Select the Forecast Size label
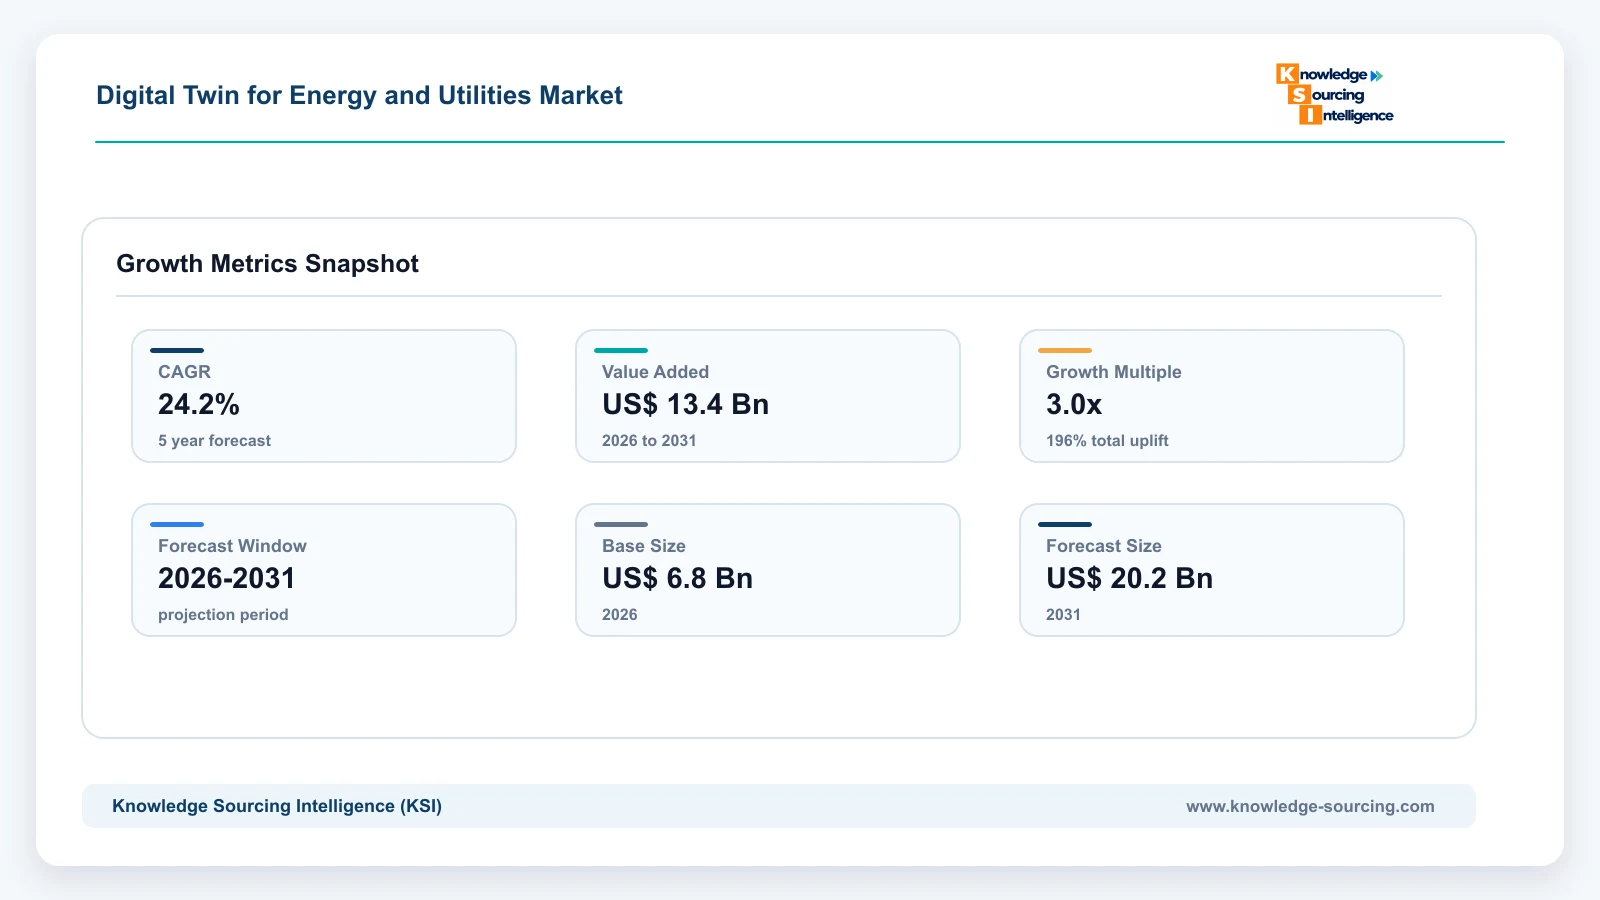1600x900 pixels. coord(1103,546)
